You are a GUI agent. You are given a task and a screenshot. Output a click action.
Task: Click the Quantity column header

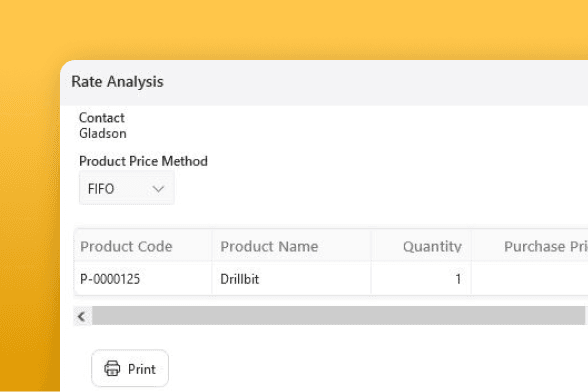click(432, 246)
